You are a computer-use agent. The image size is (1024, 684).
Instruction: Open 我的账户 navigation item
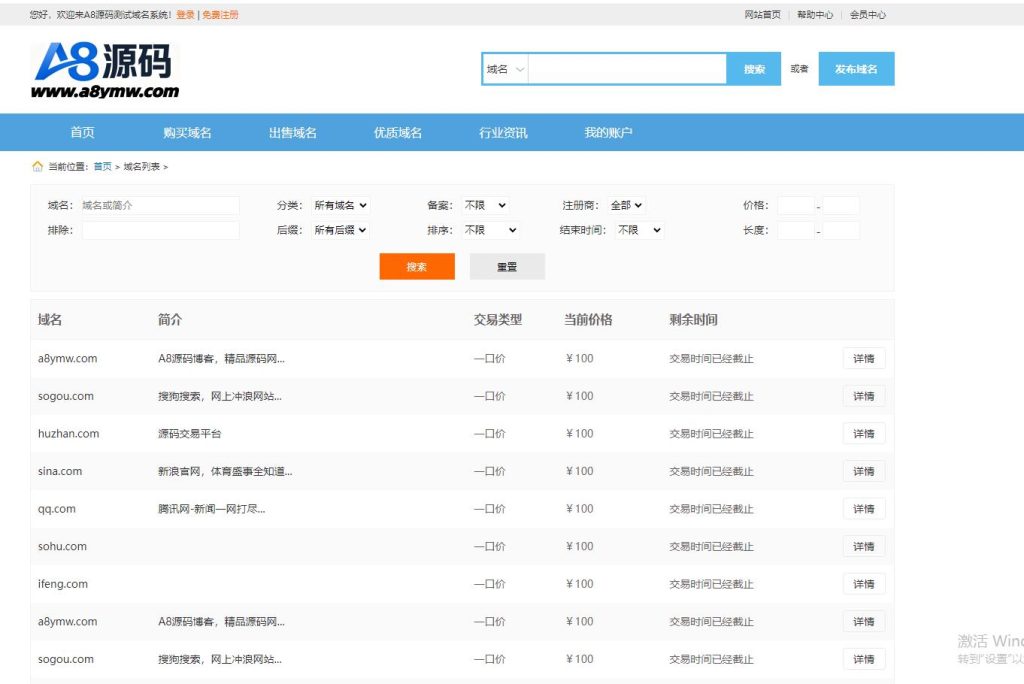click(x=608, y=133)
